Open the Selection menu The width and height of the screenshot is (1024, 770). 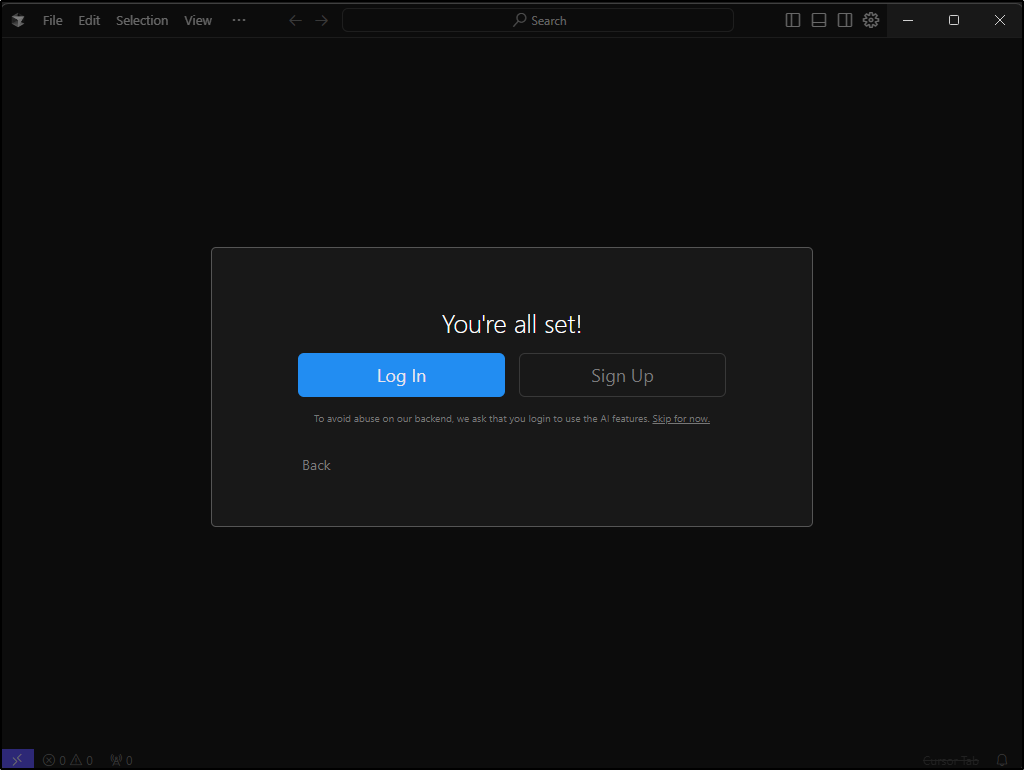coord(142,20)
